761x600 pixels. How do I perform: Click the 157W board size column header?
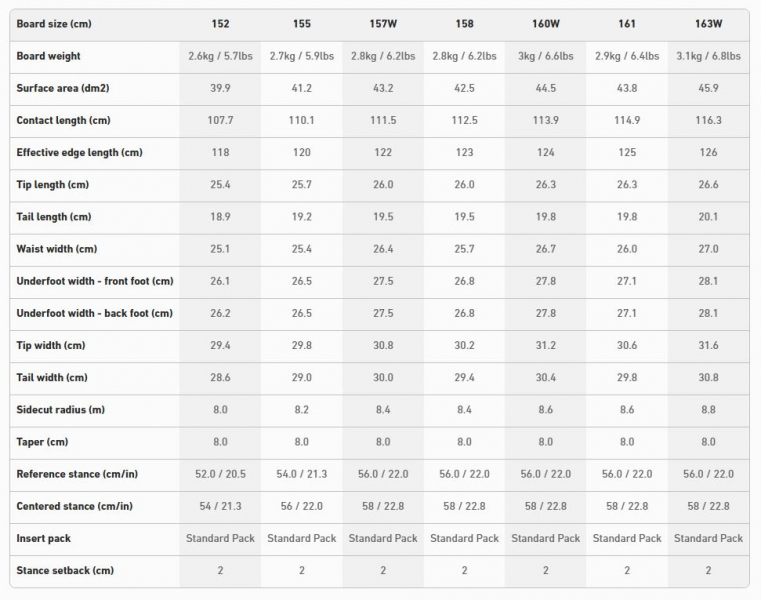point(383,24)
